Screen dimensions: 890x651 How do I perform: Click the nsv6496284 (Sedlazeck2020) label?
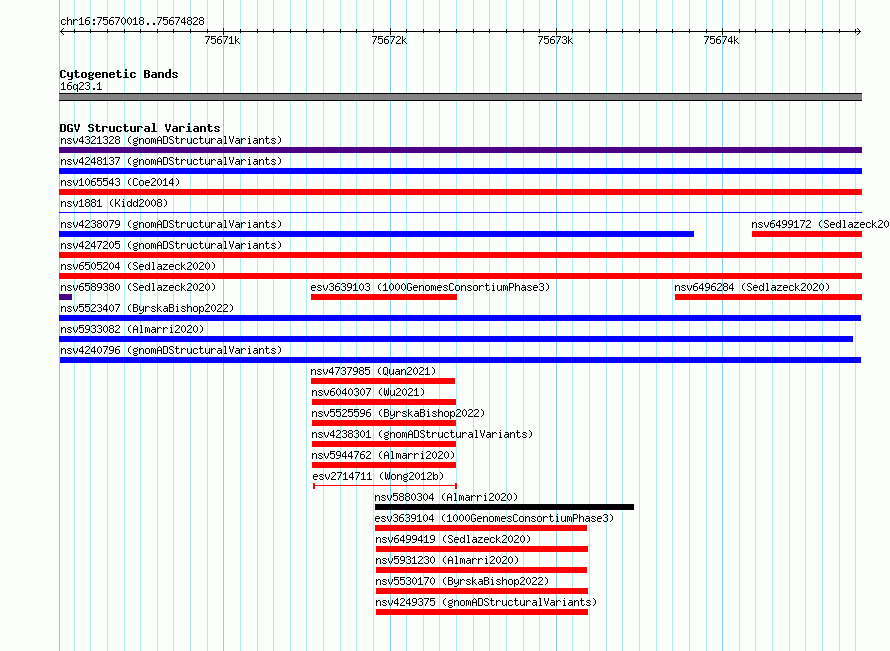pyautogui.click(x=752, y=287)
